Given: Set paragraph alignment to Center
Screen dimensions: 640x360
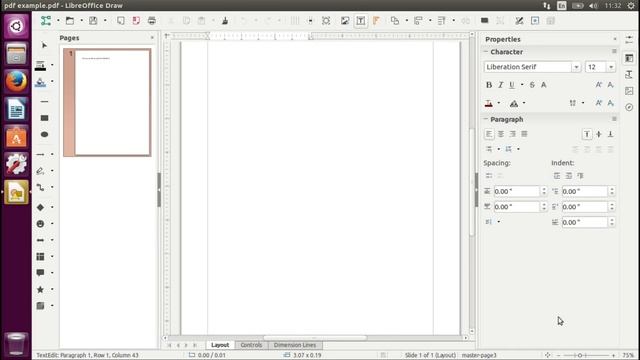Looking at the screenshot, I should 501,134.
